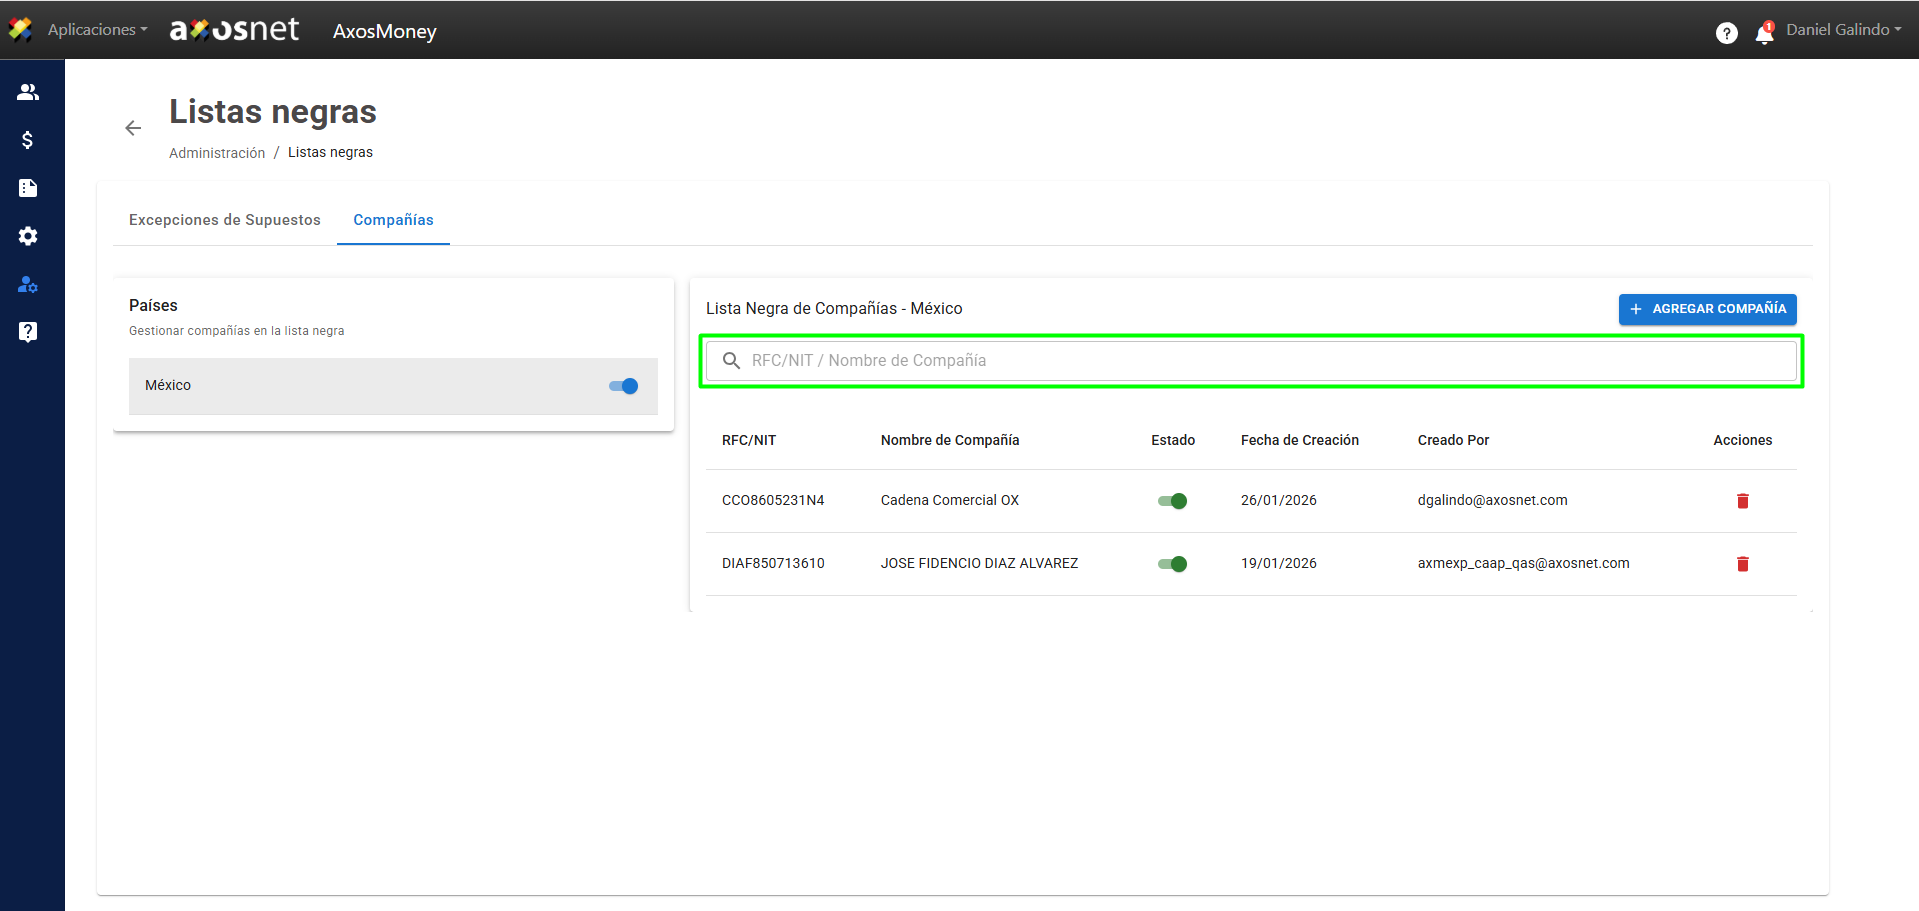Open the Daniel Galindo user menu
Image resolution: width=1919 pixels, height=911 pixels.
[1843, 30]
